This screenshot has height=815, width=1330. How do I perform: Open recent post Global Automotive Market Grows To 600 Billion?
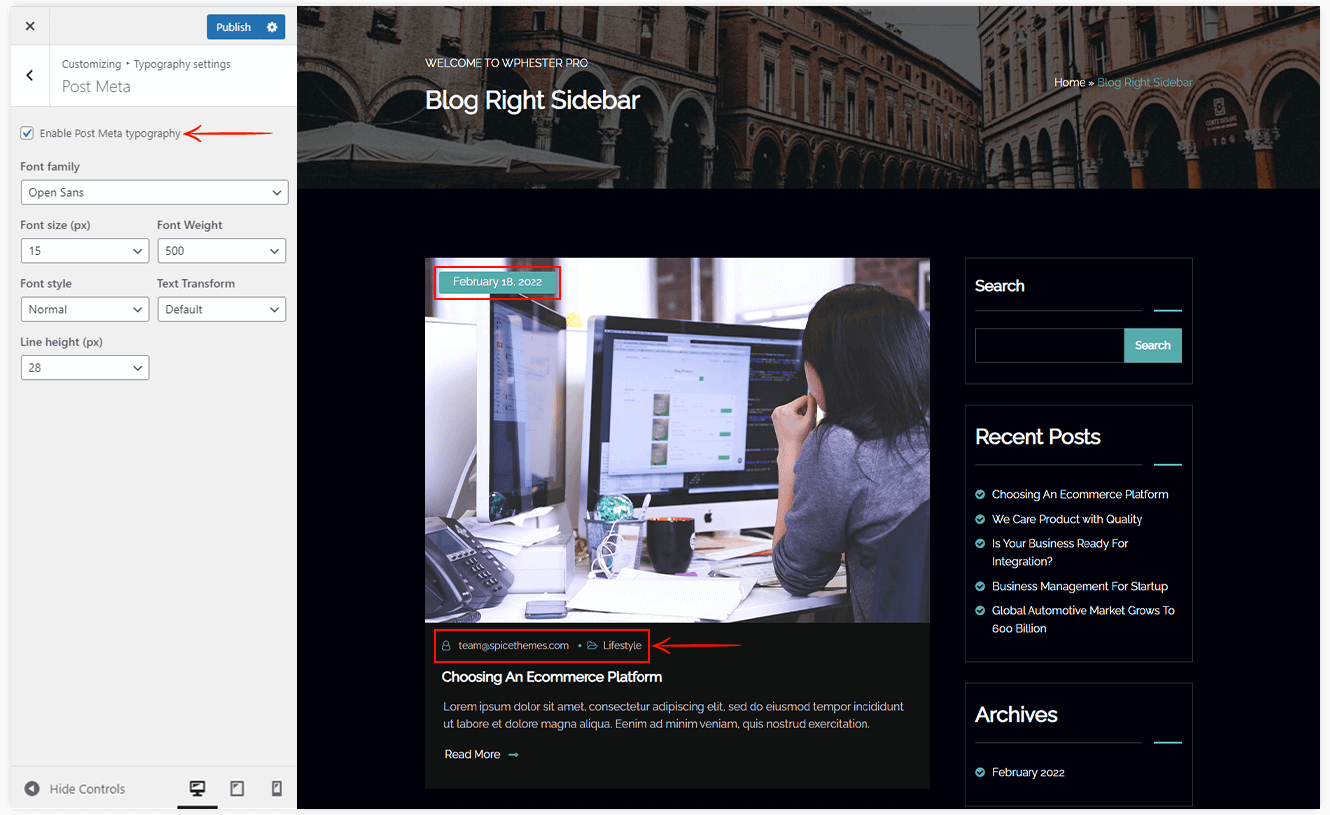1083,620
